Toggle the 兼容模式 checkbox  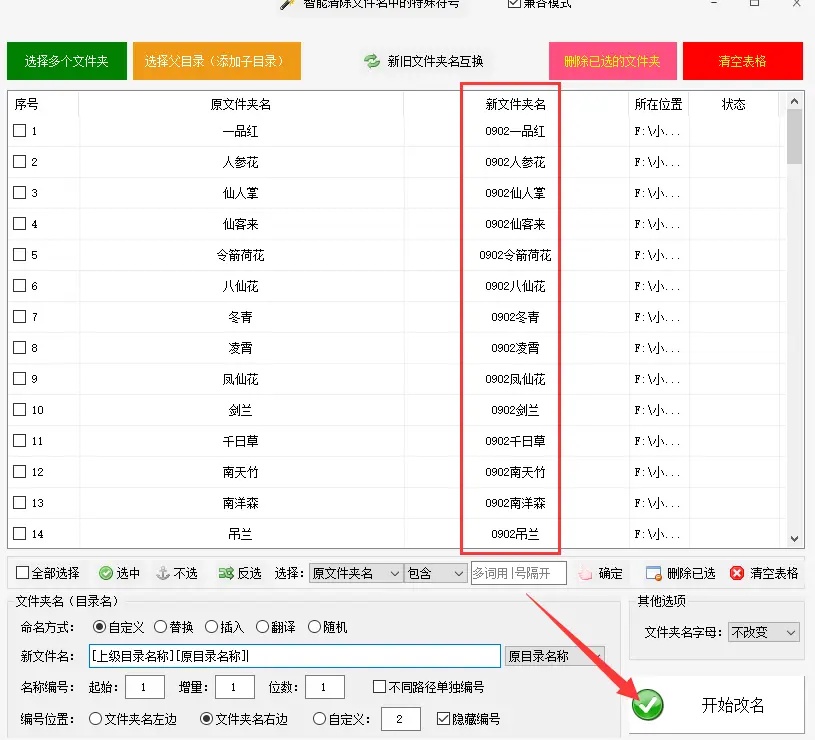514,3
